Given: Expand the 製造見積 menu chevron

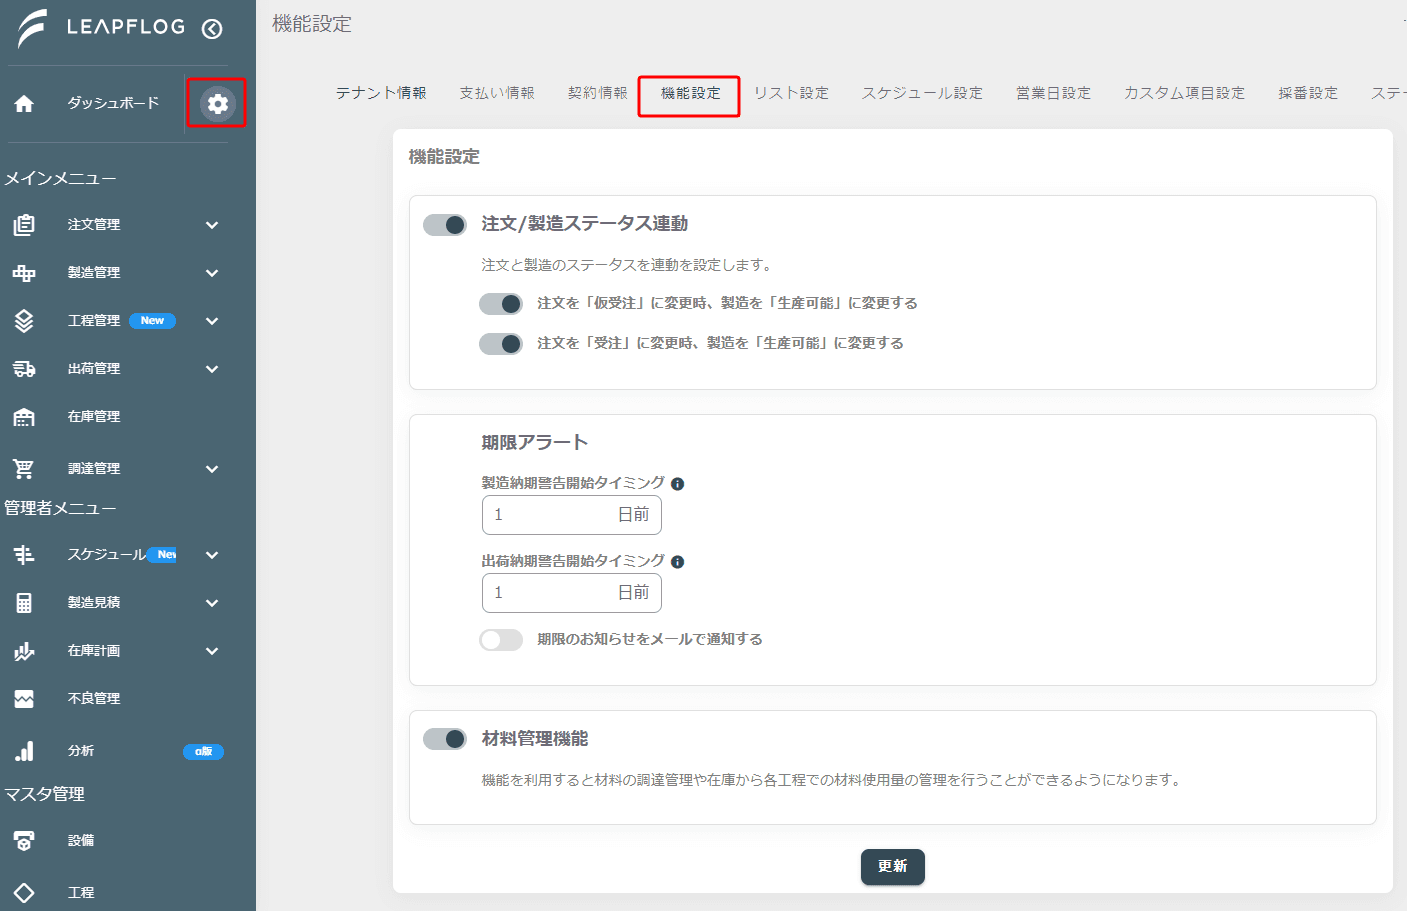Looking at the screenshot, I should 212,603.
